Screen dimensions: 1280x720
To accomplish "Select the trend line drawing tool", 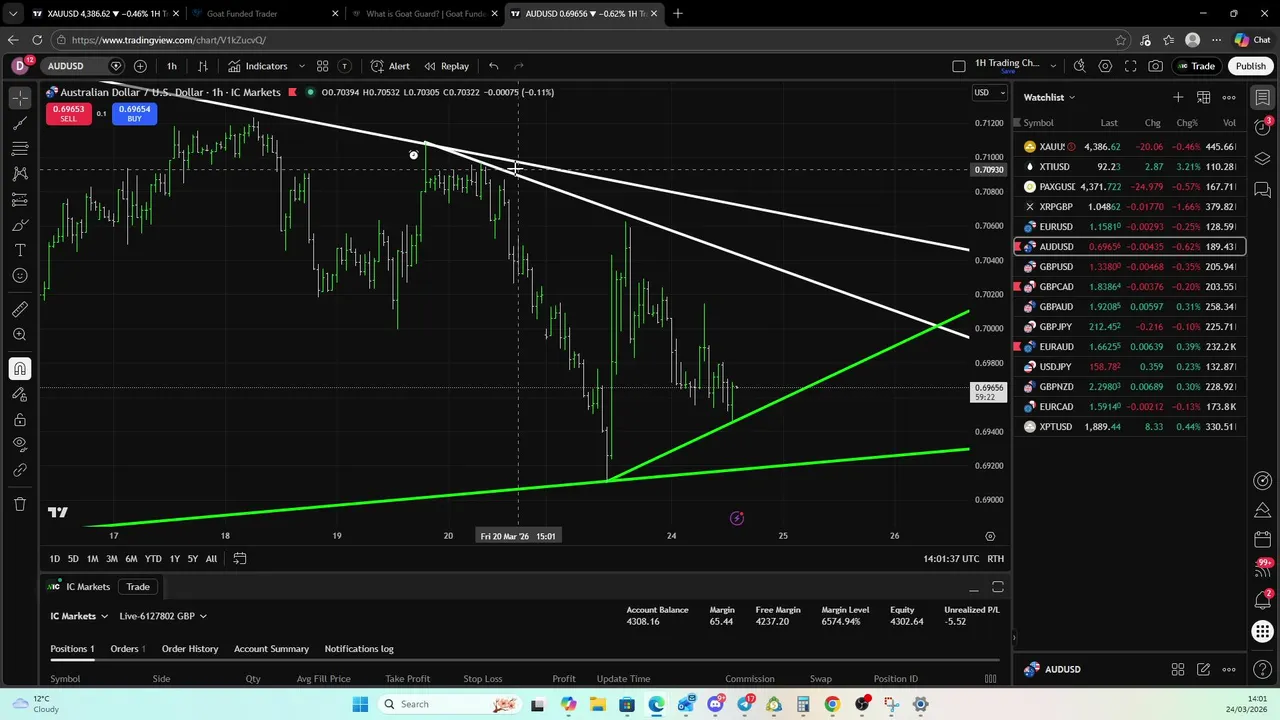I will (x=20, y=123).
